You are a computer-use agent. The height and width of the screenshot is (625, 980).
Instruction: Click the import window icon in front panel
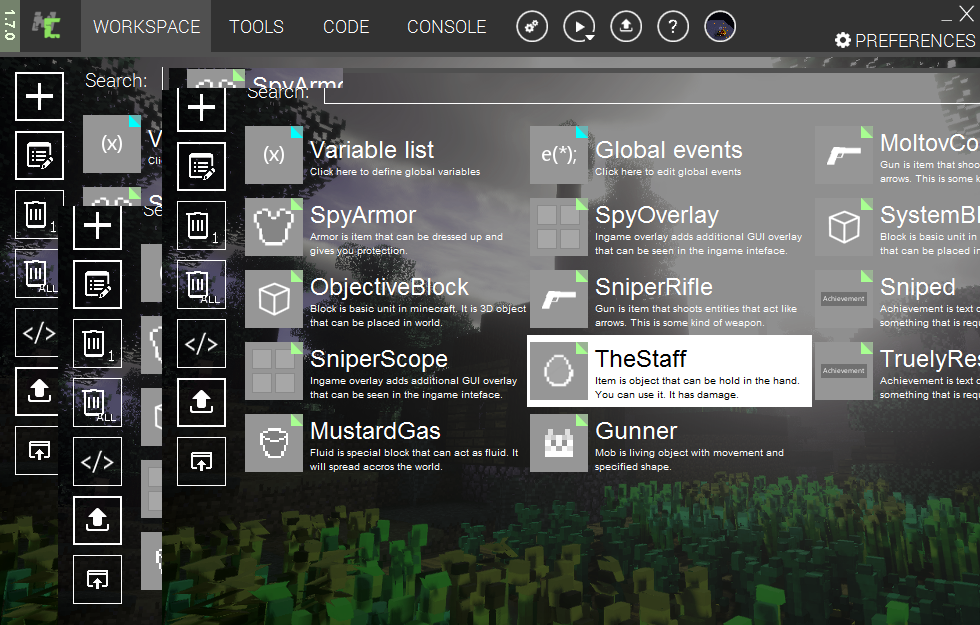pos(201,462)
